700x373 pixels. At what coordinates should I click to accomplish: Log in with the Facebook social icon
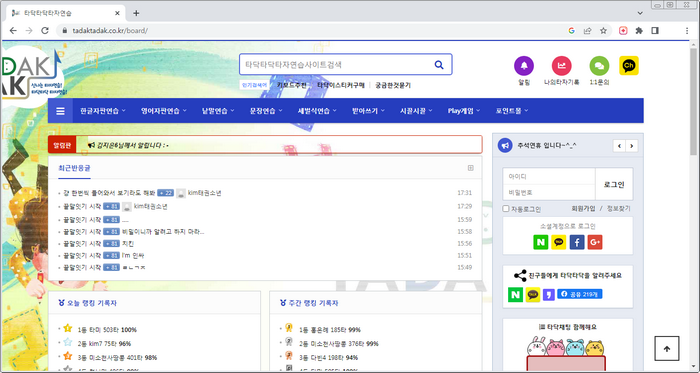577,242
